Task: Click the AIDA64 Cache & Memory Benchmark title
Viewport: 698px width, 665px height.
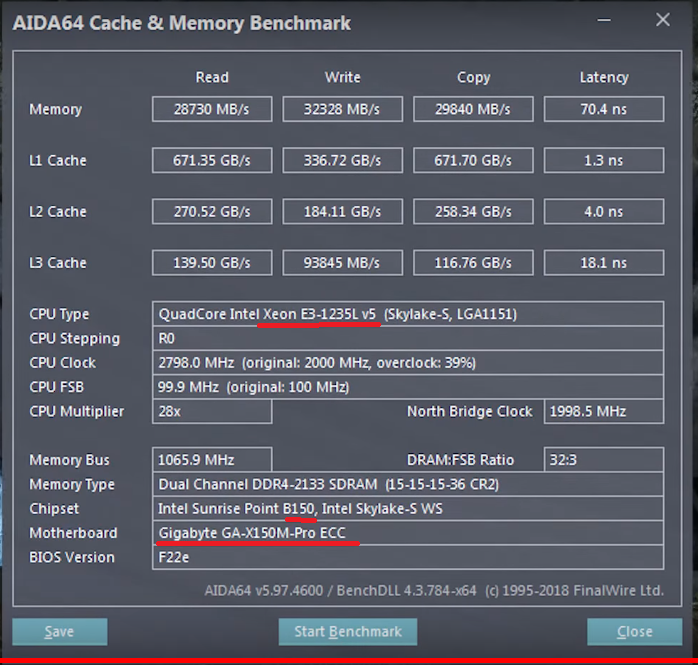Action: tap(182, 24)
